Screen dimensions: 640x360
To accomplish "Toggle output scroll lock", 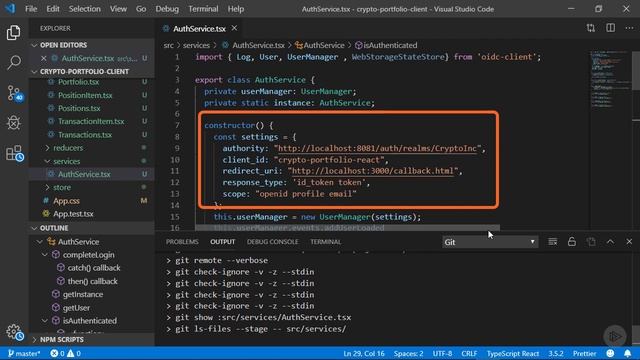I will [572, 242].
